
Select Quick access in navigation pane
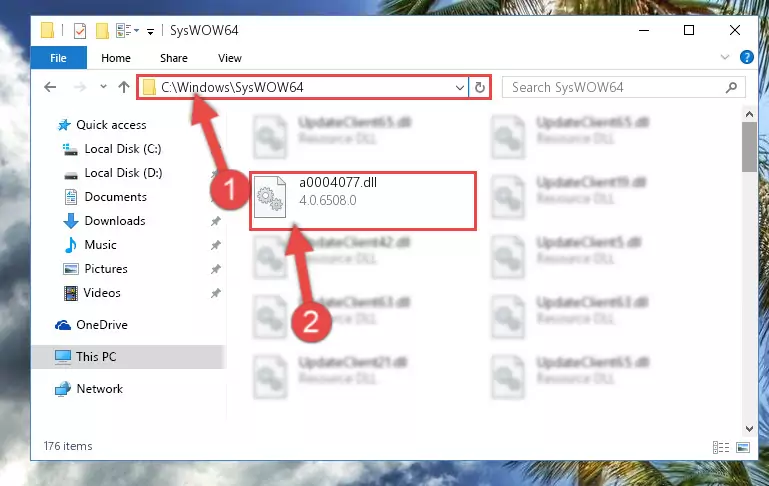111,125
